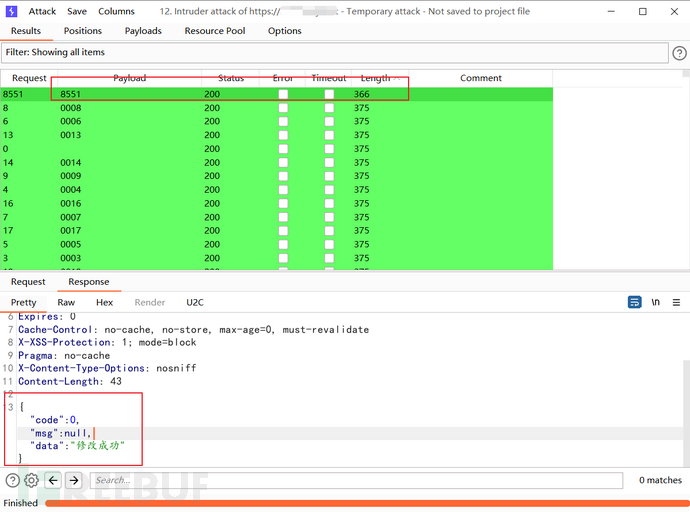The height and width of the screenshot is (512, 690).
Task: Toggle the show non-printable \n icon
Action: [656, 302]
